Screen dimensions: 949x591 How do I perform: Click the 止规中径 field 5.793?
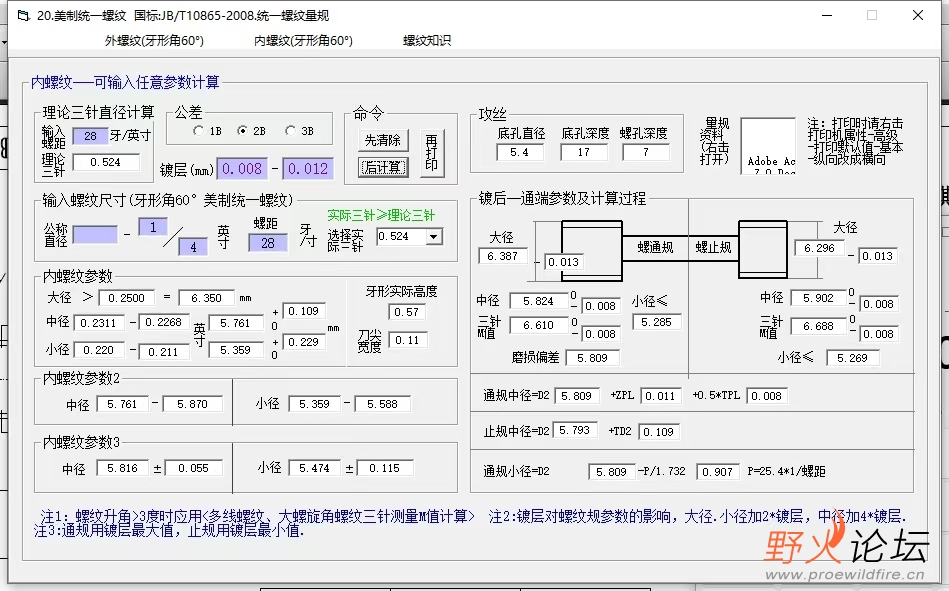pyautogui.click(x=574, y=431)
